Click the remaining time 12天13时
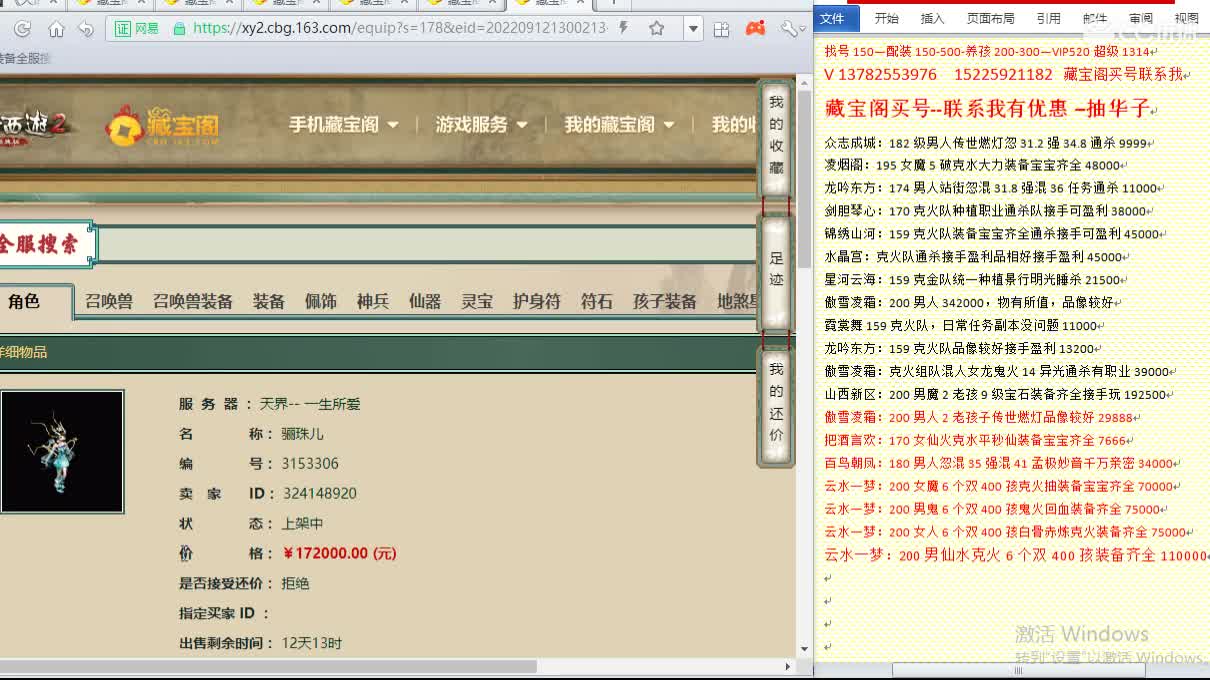The width and height of the screenshot is (1210, 680). pos(312,643)
